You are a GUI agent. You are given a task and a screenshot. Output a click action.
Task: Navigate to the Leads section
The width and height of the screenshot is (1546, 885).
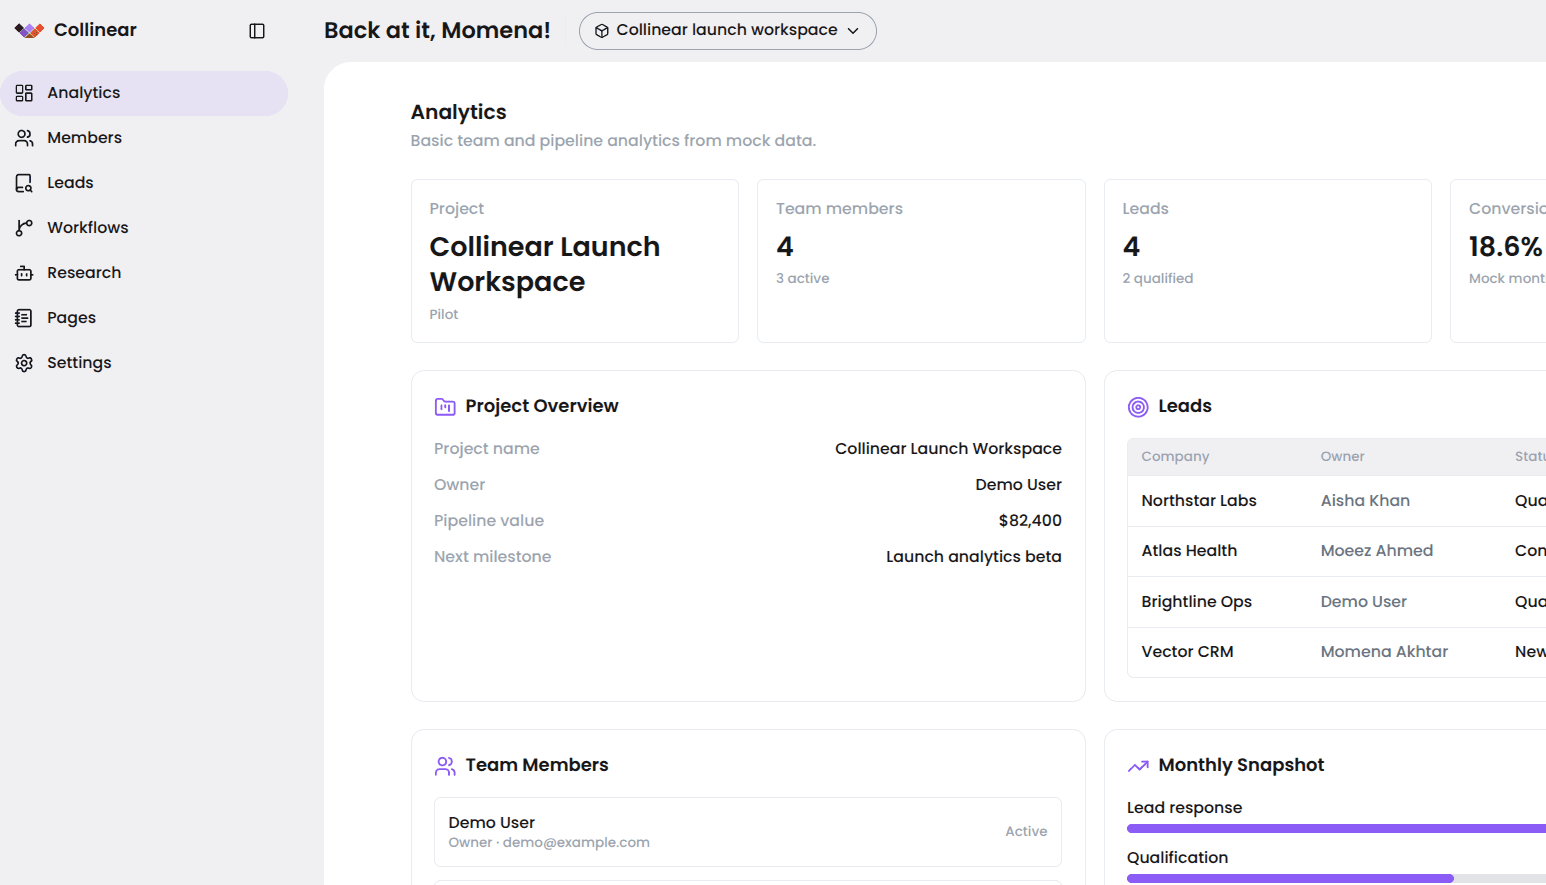pyautogui.click(x=144, y=183)
